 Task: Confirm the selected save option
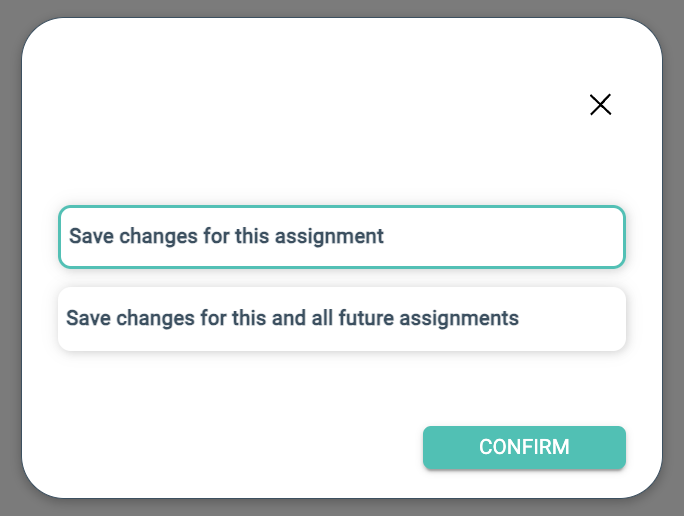(x=524, y=447)
